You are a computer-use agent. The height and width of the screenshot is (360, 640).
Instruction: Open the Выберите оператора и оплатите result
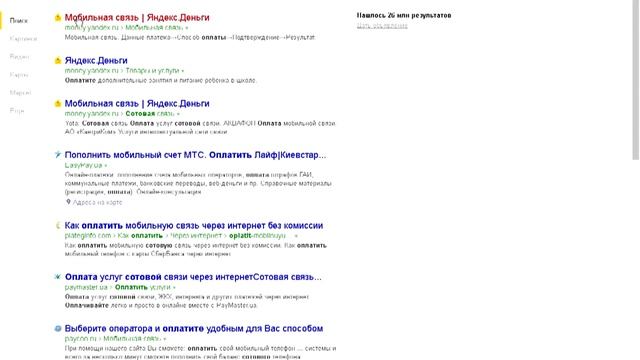coord(194,329)
